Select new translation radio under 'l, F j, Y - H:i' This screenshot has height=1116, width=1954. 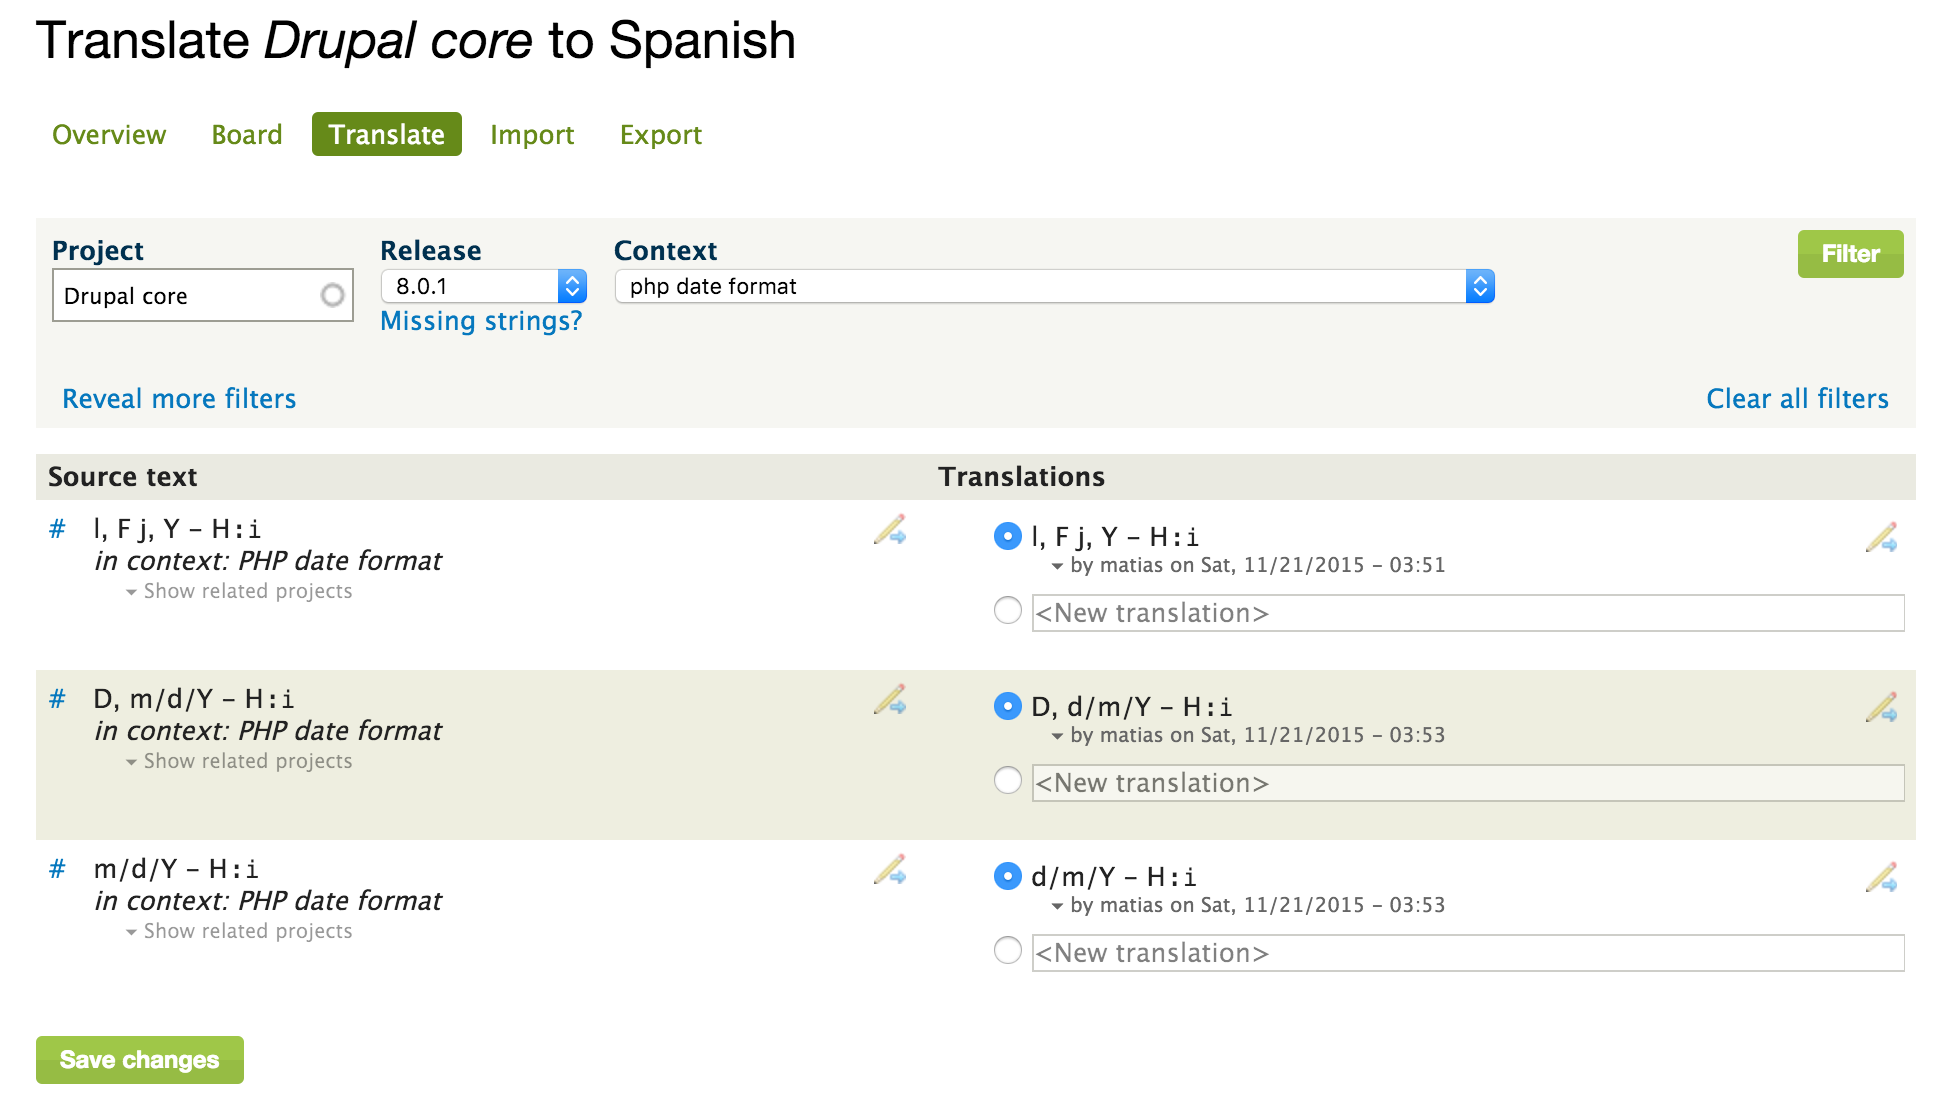(x=1007, y=610)
